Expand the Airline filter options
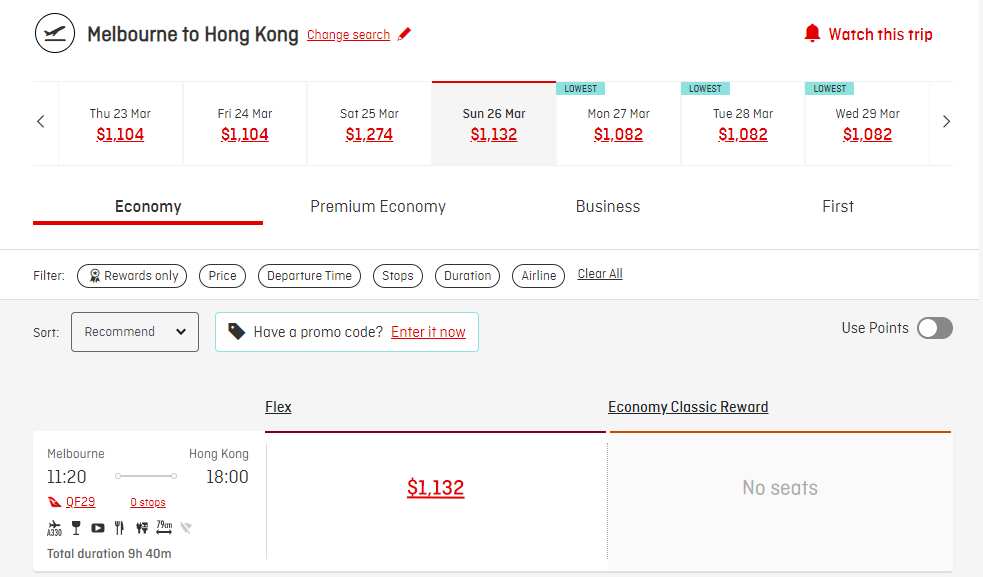The image size is (983, 577). click(x=539, y=276)
